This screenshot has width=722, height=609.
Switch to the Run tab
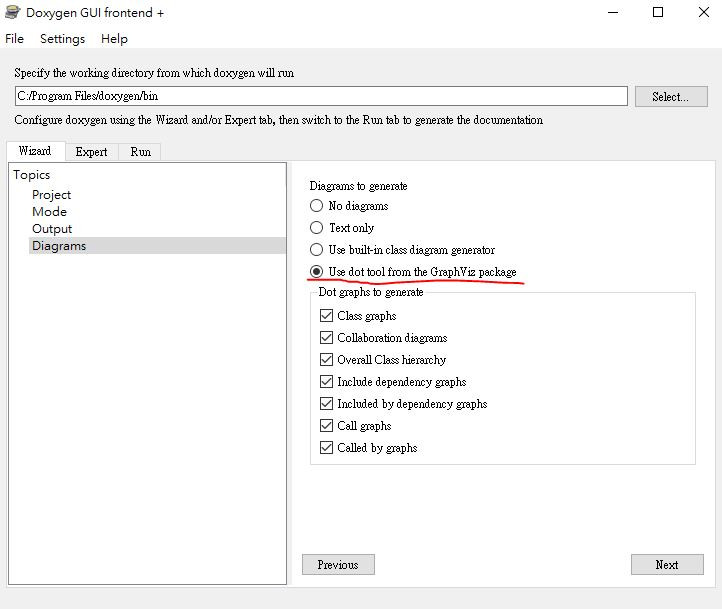point(140,152)
